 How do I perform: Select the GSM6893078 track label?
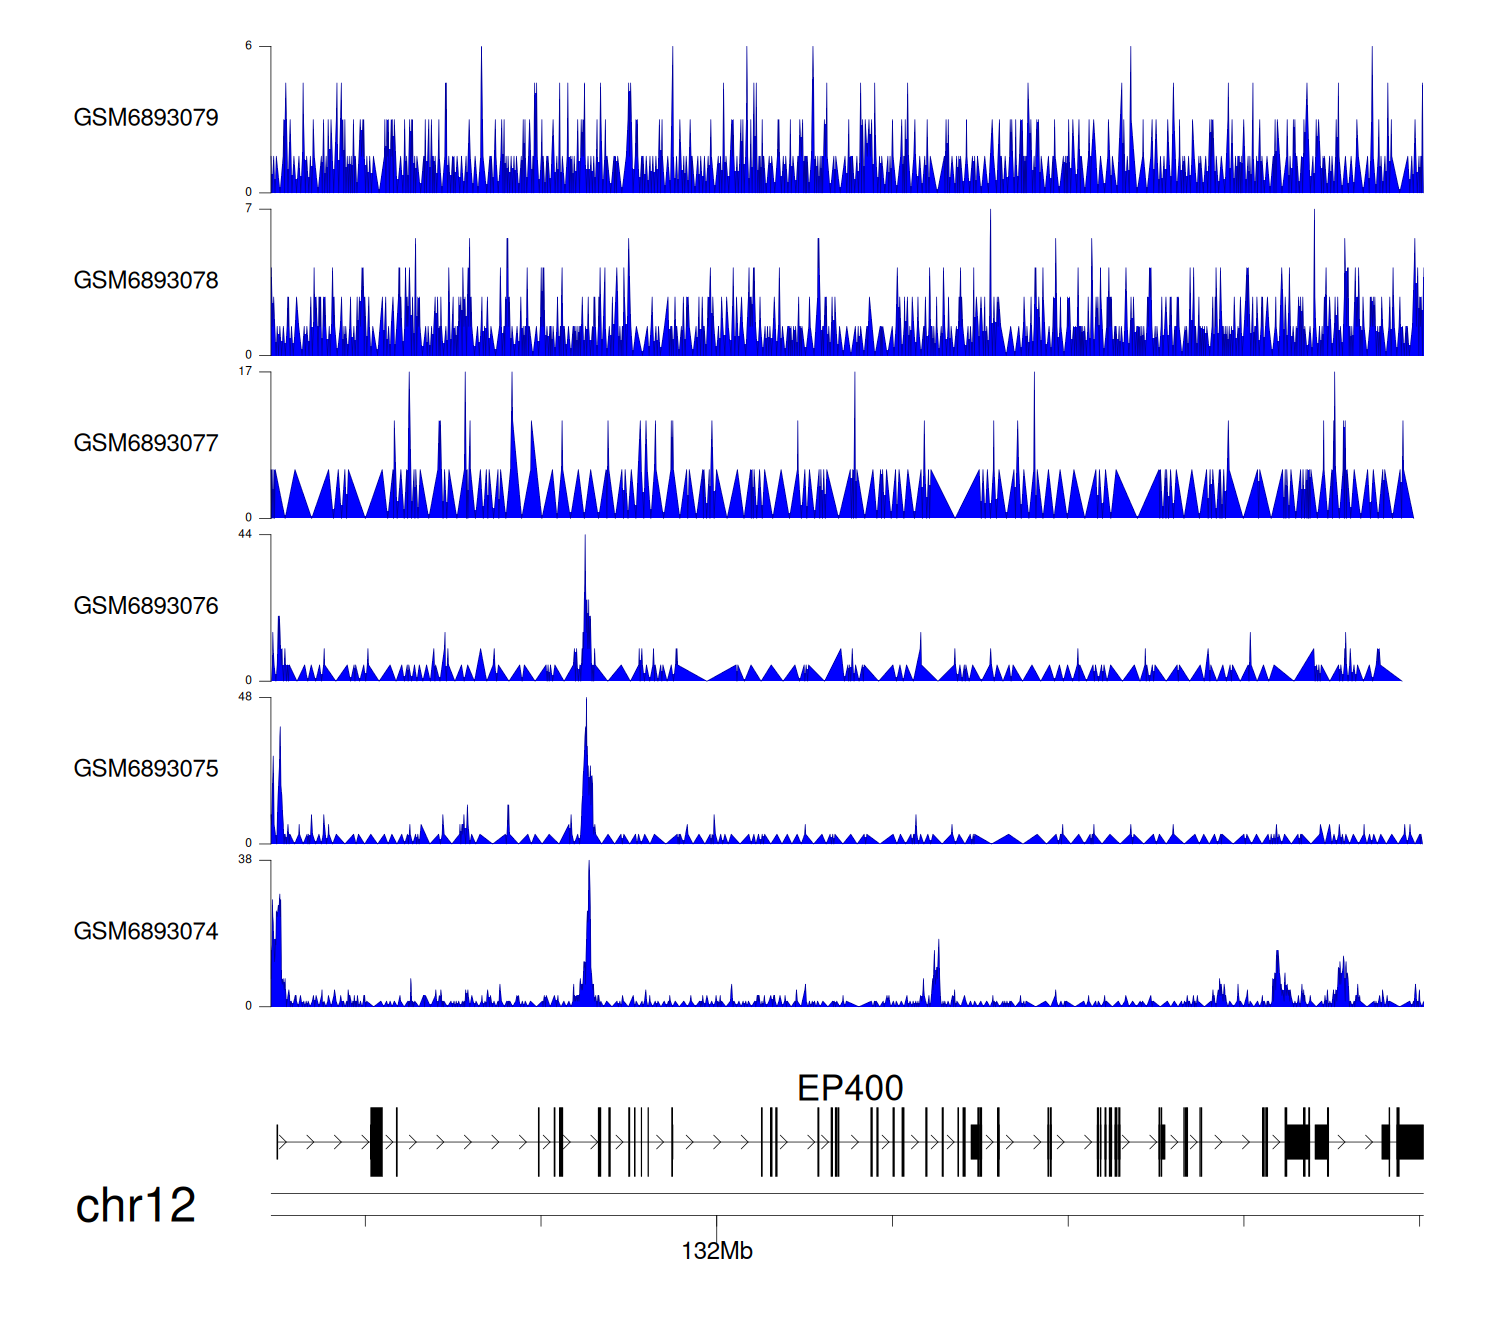(x=146, y=281)
